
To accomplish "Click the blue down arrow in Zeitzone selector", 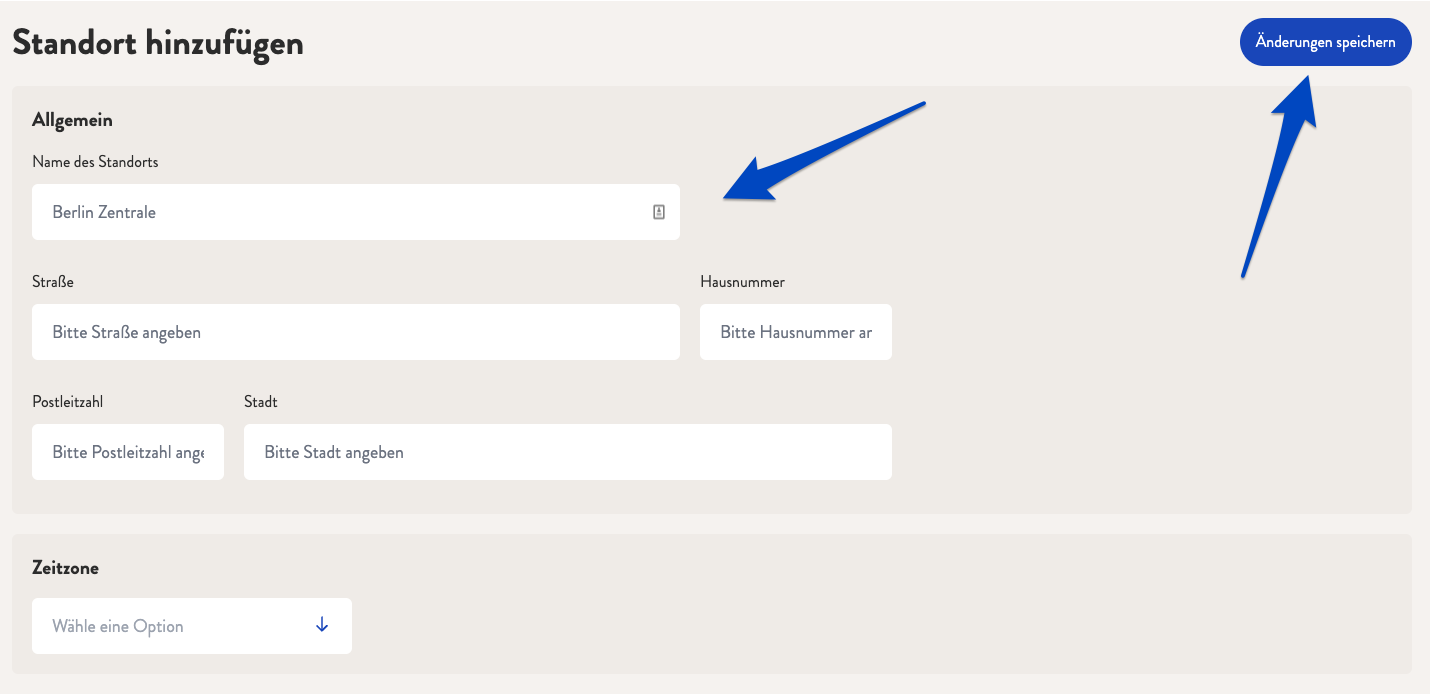I will [322, 625].
